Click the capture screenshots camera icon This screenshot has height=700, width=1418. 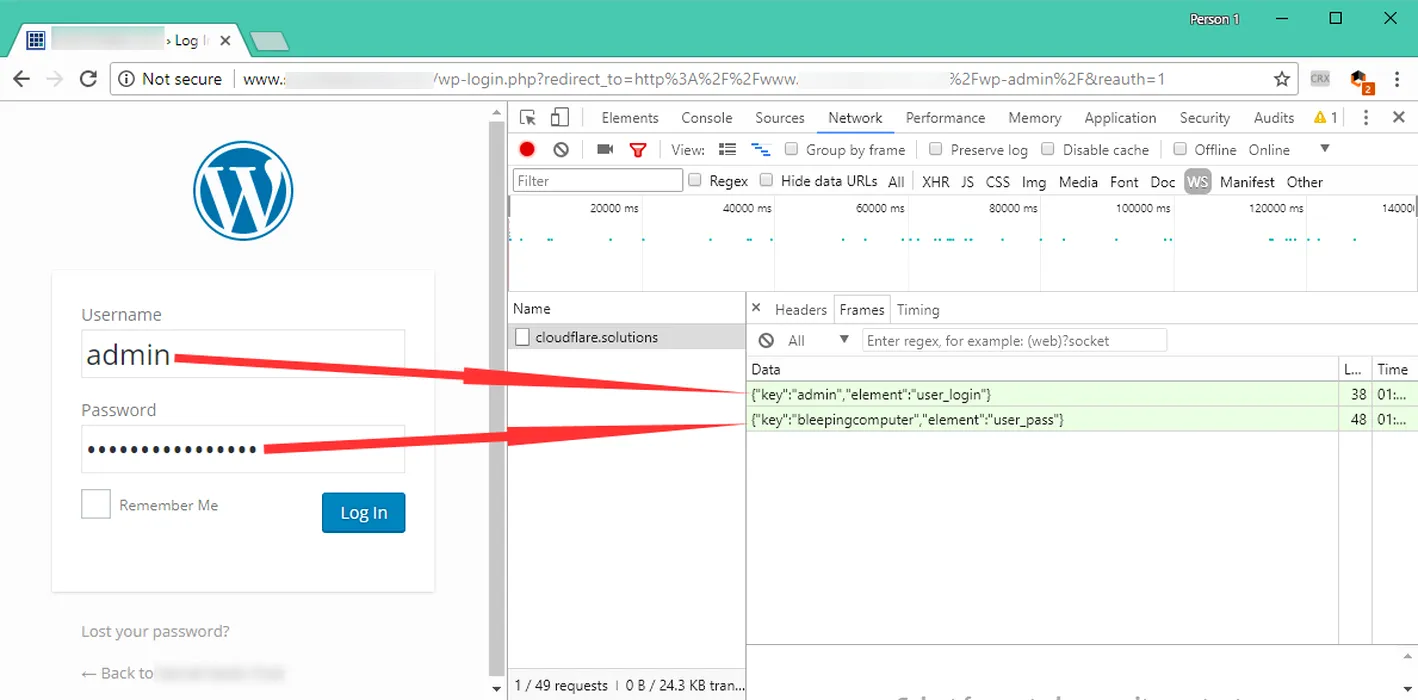[605, 149]
